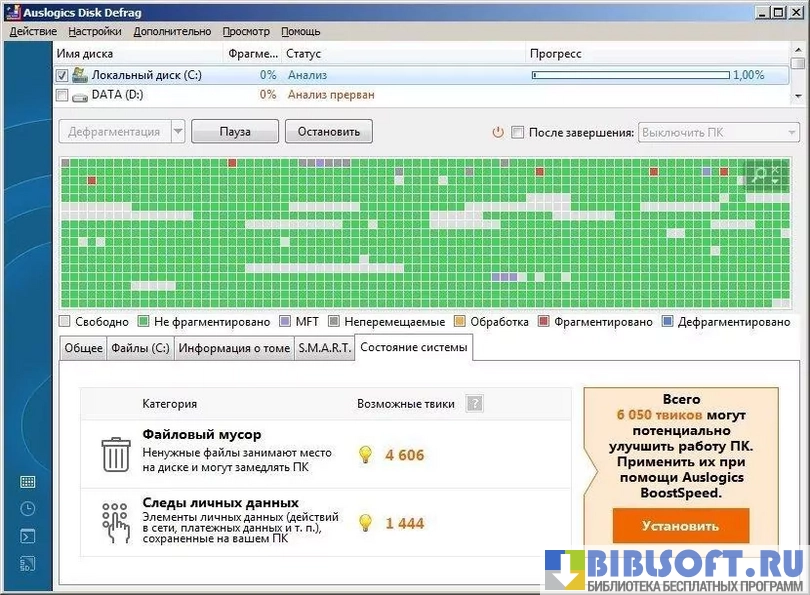Expand the Дефрагментация button dropdown arrow
This screenshot has height=595, width=810.
click(178, 132)
